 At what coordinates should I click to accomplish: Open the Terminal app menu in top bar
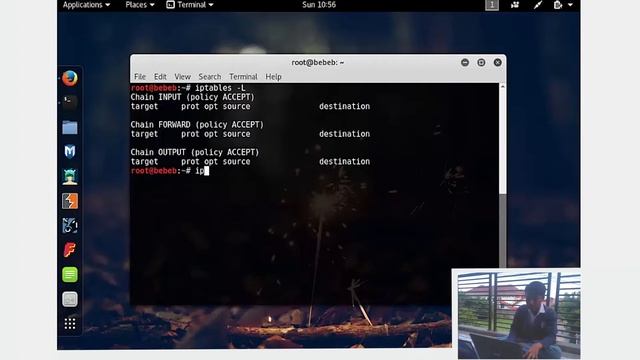coord(190,5)
